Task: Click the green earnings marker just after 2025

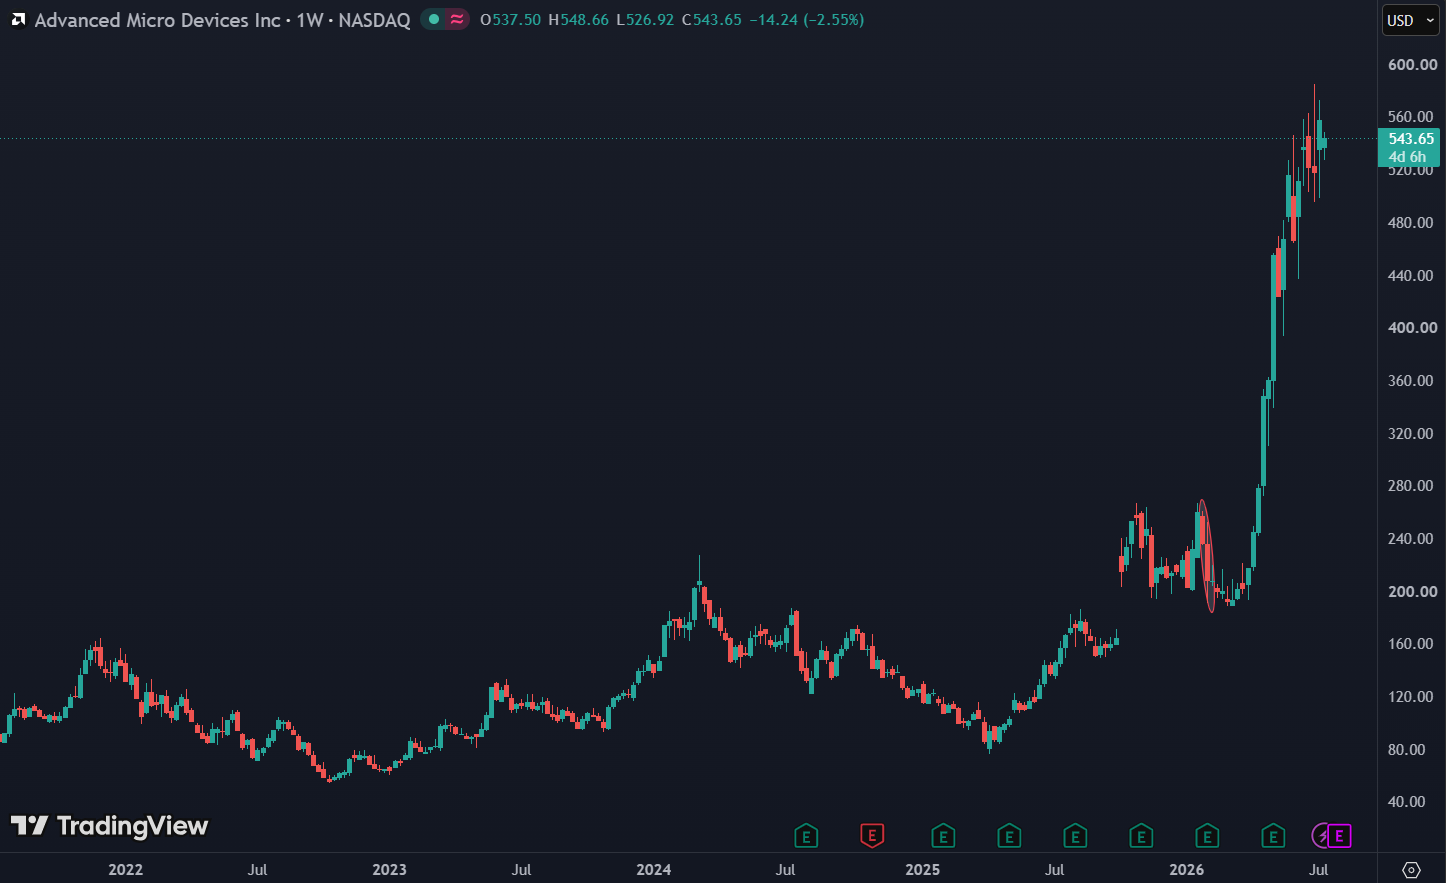Action: (x=943, y=836)
